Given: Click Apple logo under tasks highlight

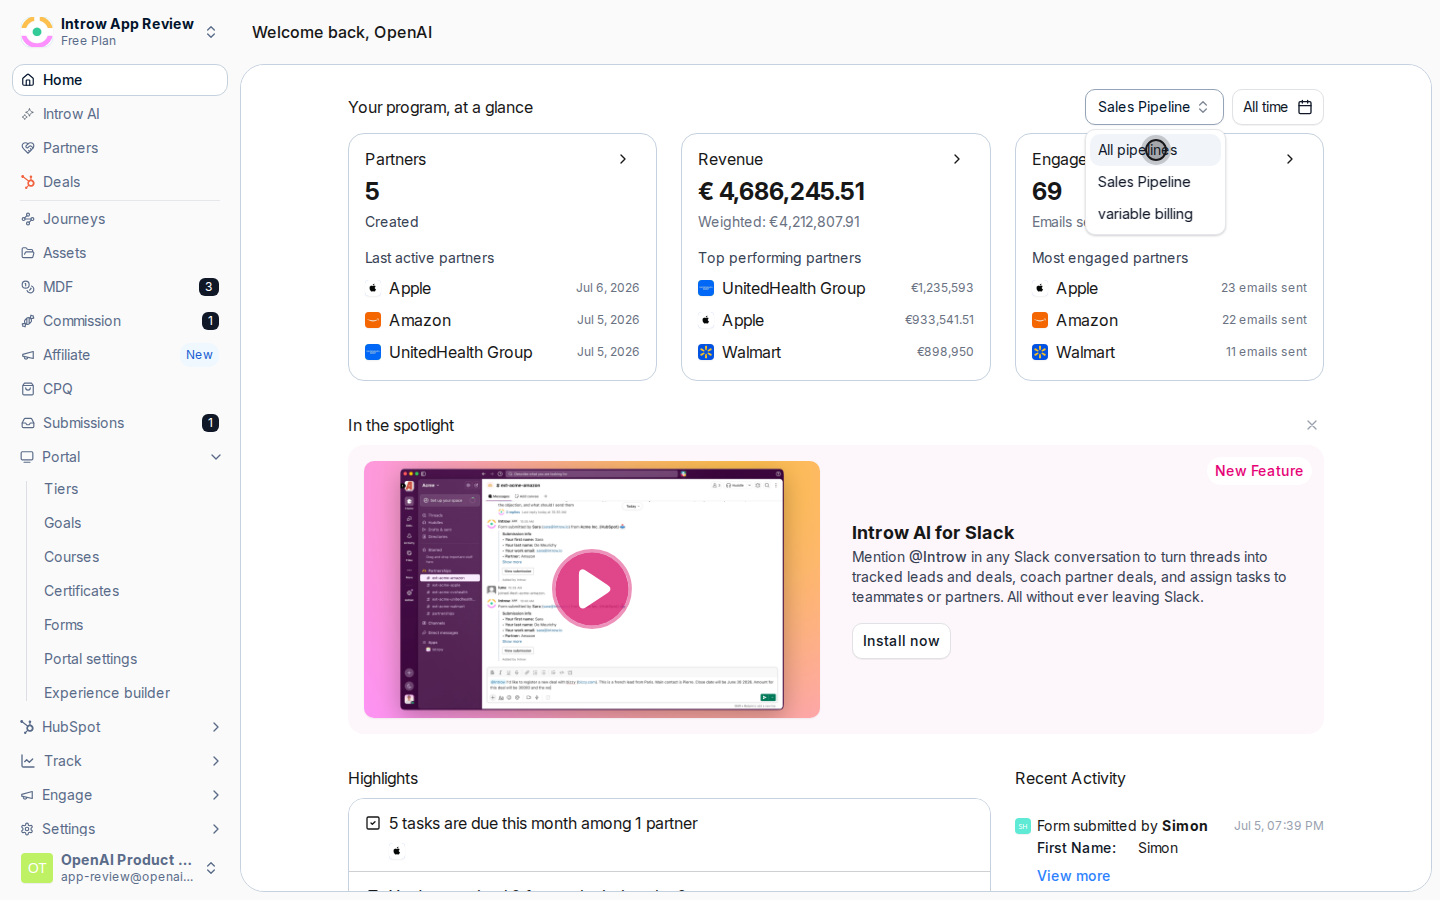Looking at the screenshot, I should [x=397, y=851].
